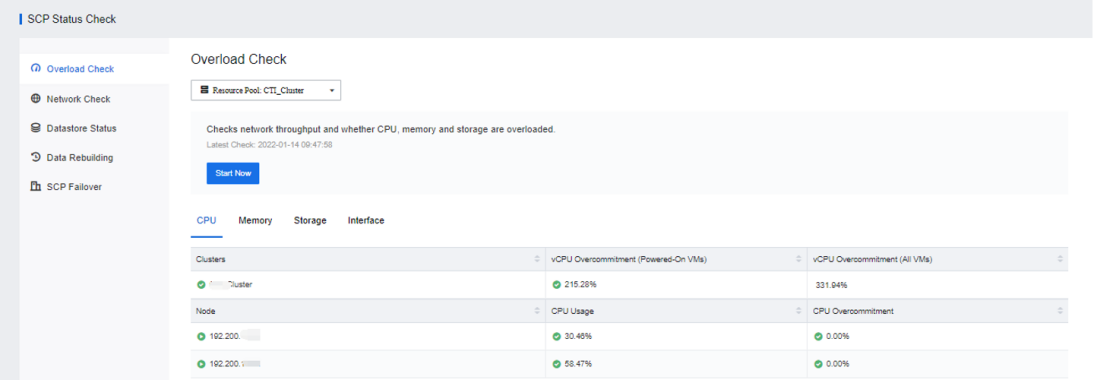Click the Overload Check gauge icon
Viewport: 1094px width, 380px height.
tap(36, 68)
